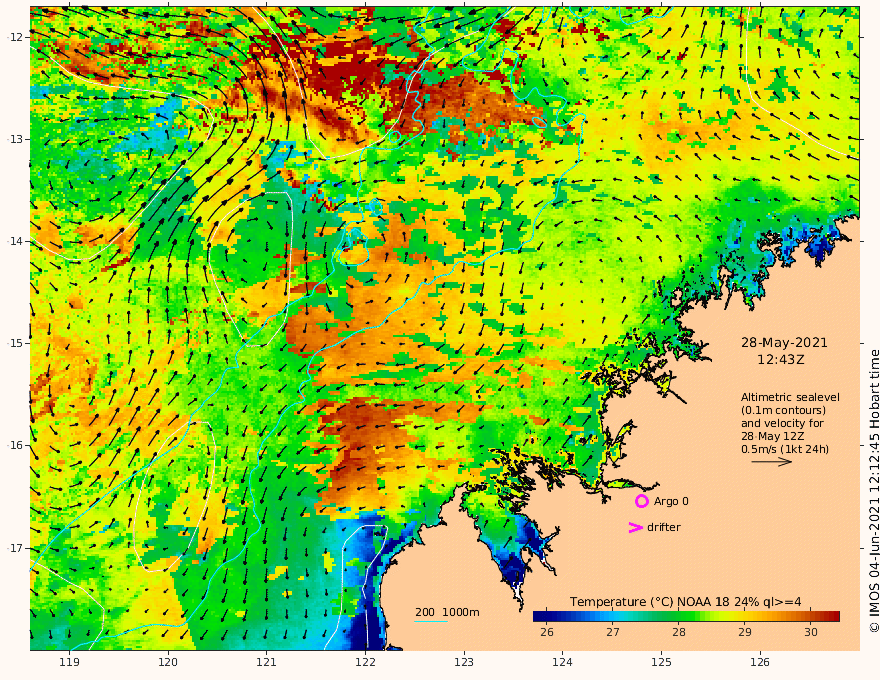This screenshot has width=880, height=680.
Task: Click the 'drifter' legend label
Action: 663,527
